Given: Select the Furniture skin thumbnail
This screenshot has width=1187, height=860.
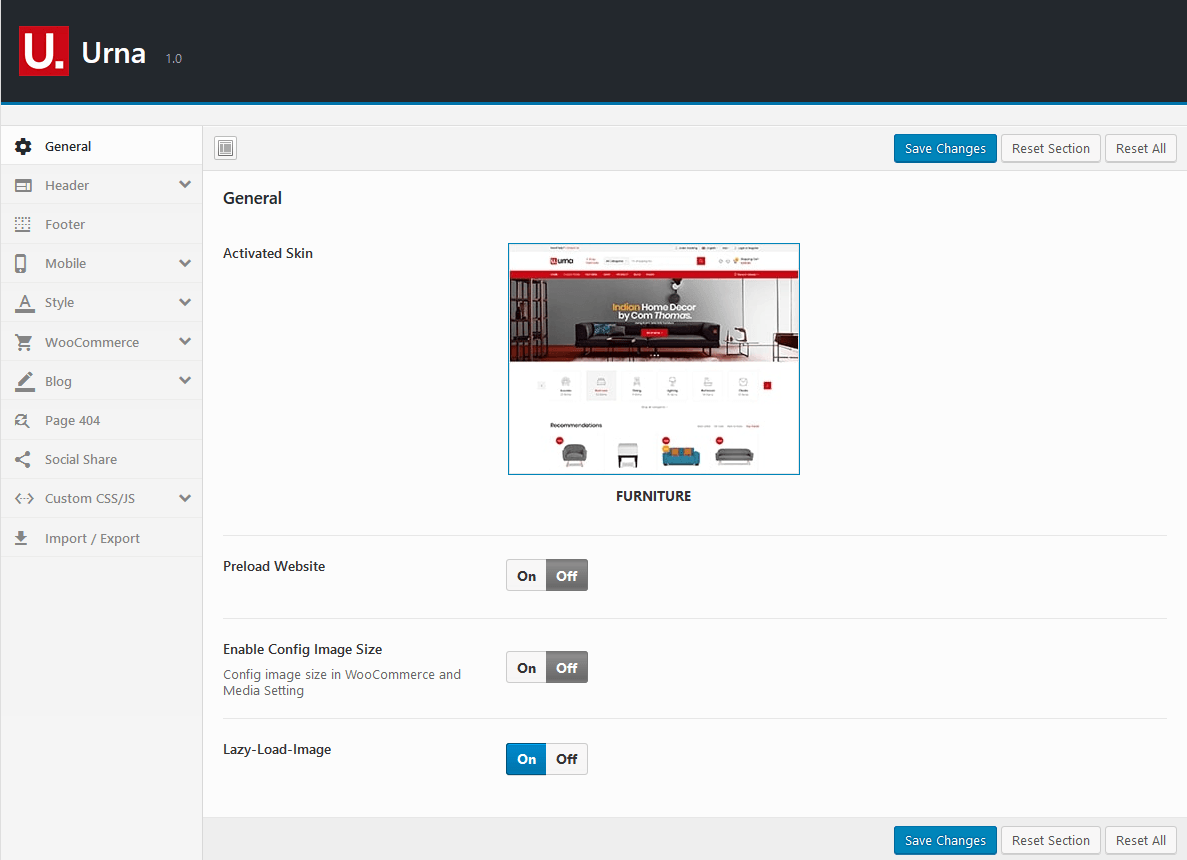Looking at the screenshot, I should coord(654,359).
